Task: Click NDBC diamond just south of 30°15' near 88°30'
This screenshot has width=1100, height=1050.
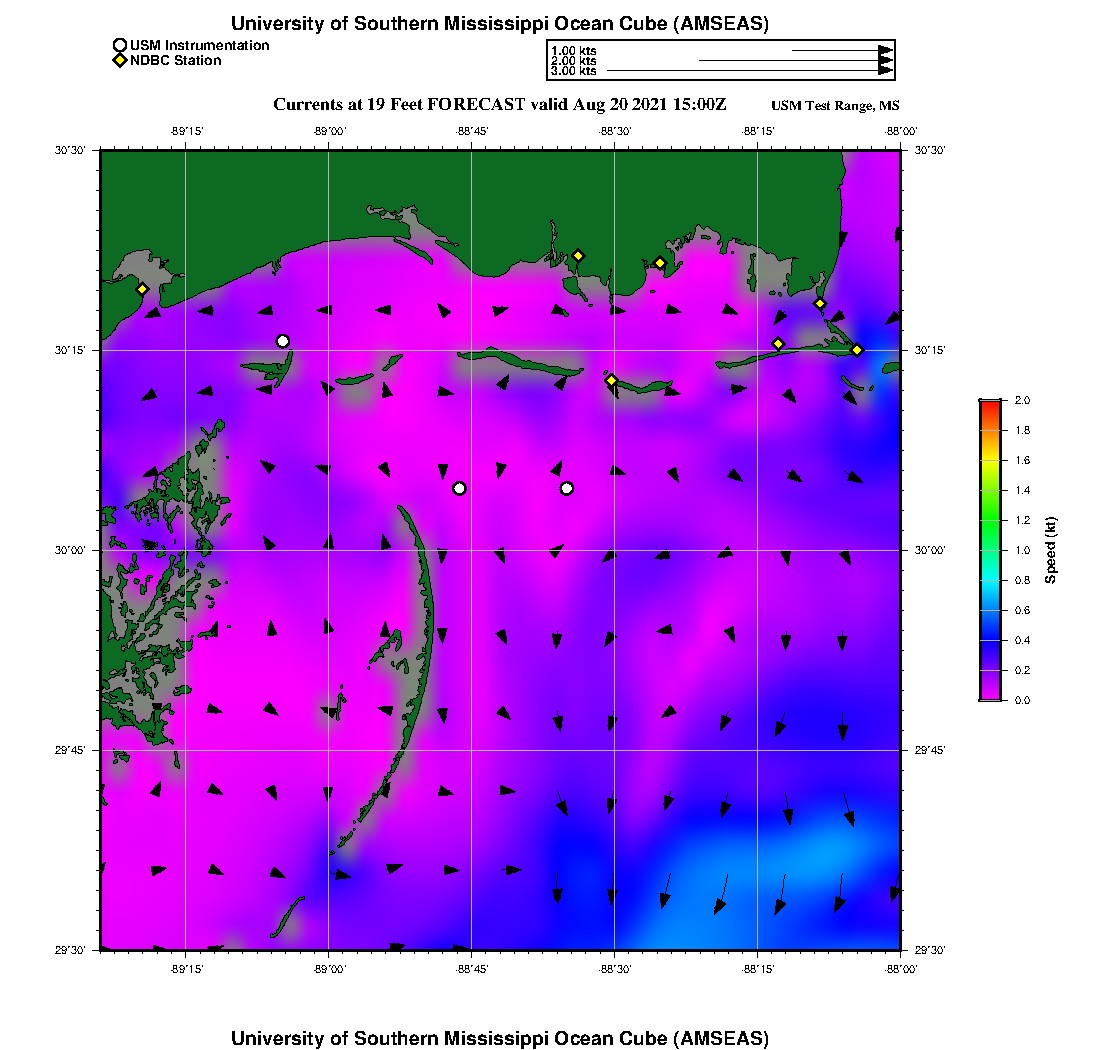Action: (x=611, y=380)
